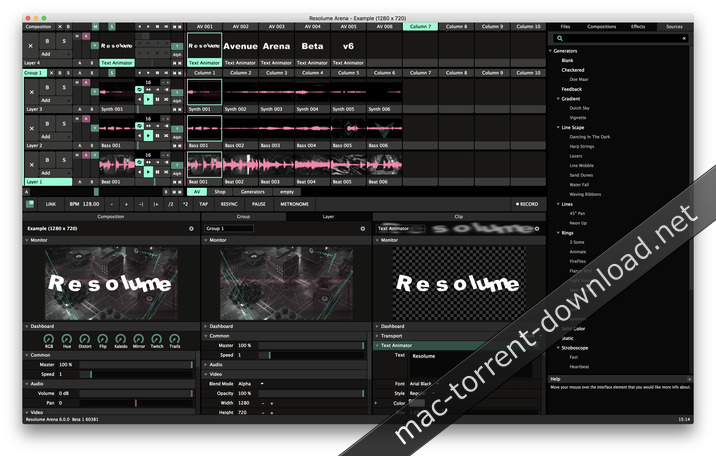Toggle Solo S on Layer 1
This screenshot has height=456, width=716.
64,160
